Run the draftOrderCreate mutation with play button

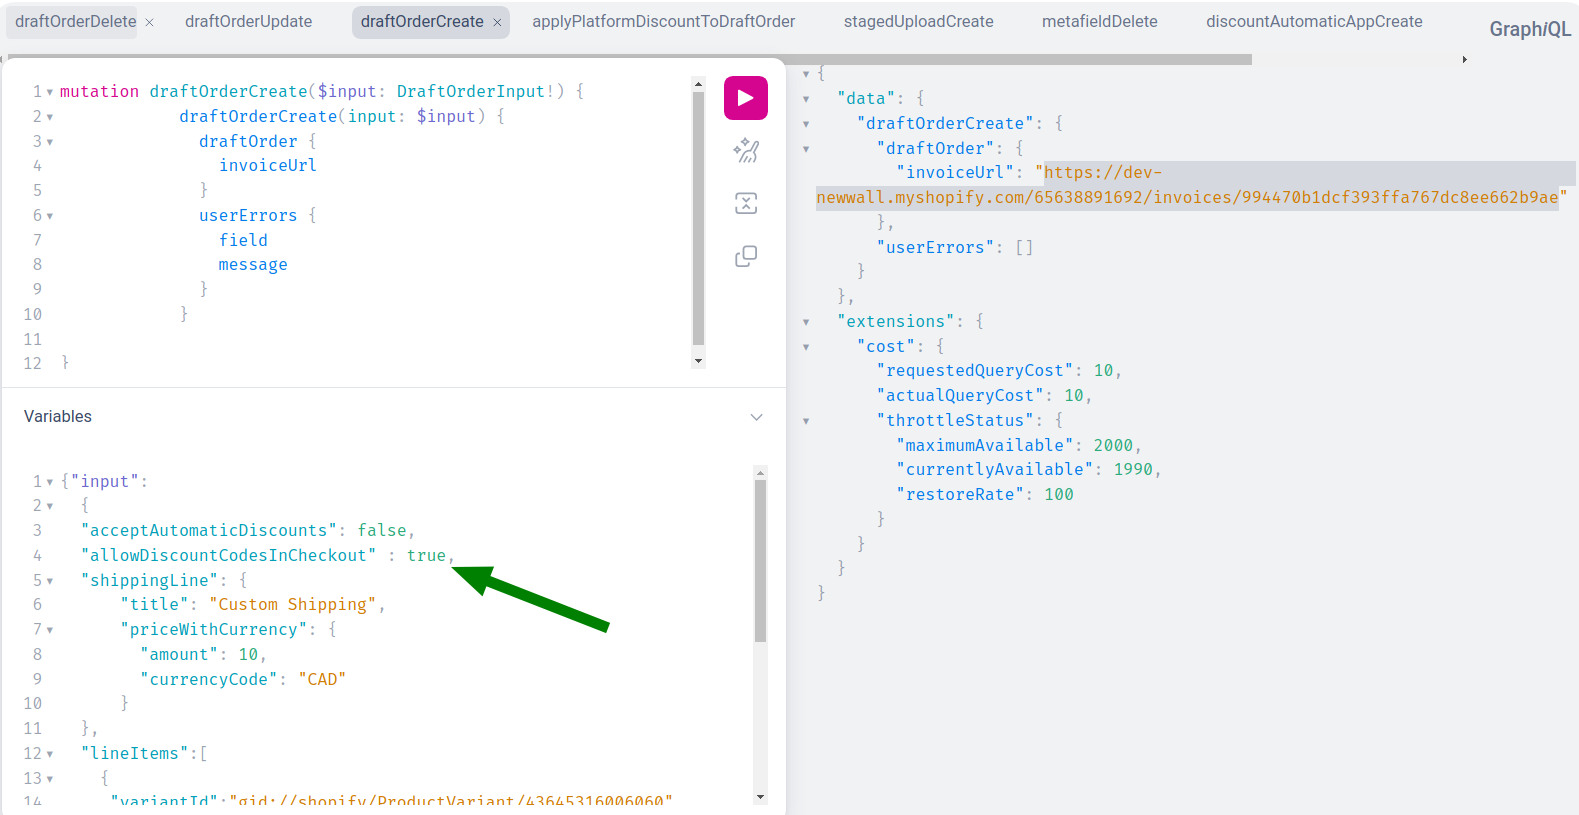click(745, 98)
